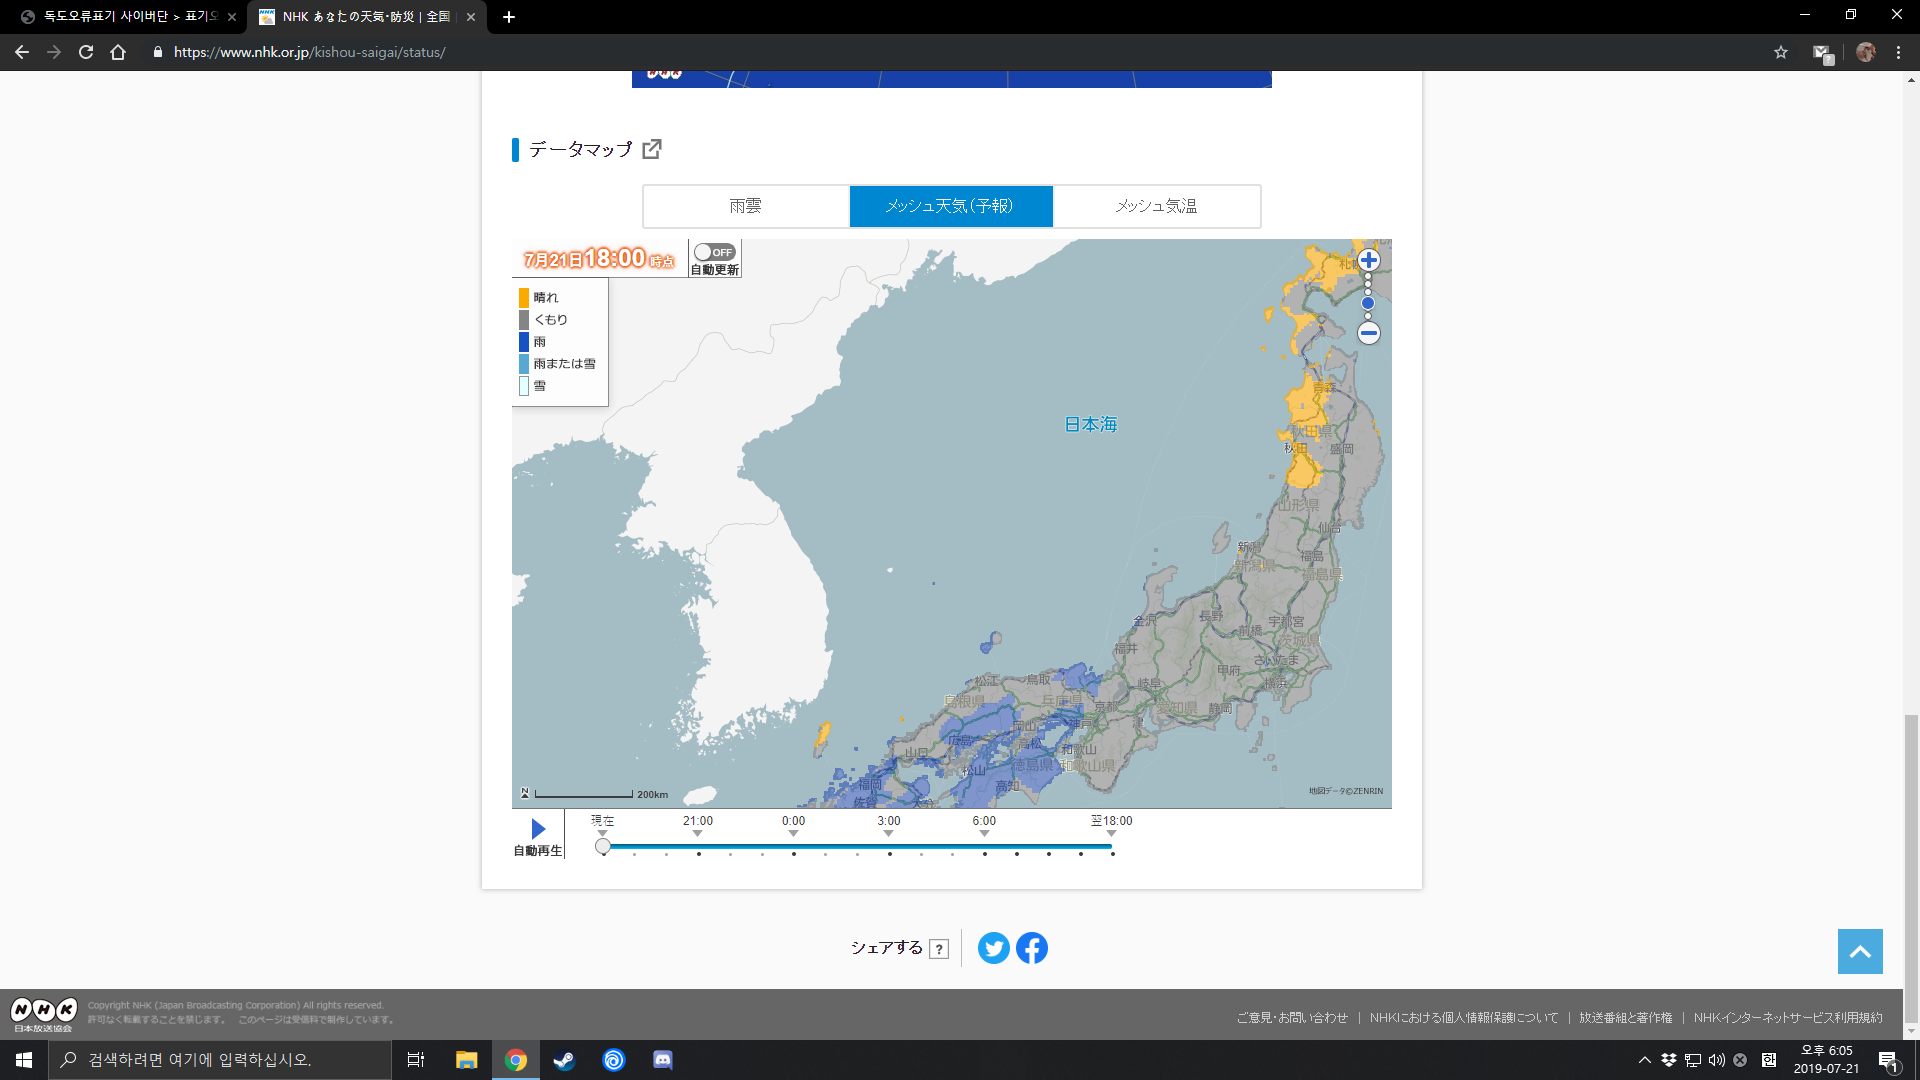1920x1080 pixels.
Task: Zoom out the map with minus button
Action: pos(1369,333)
